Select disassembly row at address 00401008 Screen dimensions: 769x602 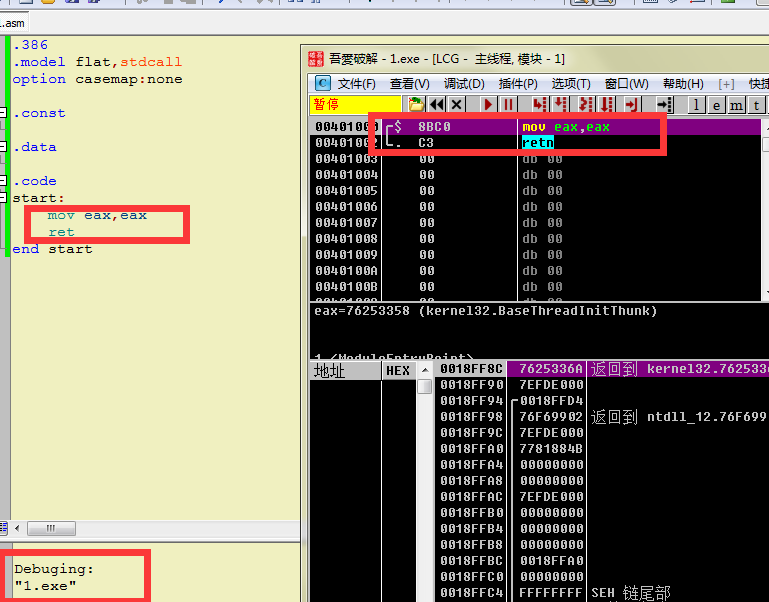(x=537, y=239)
